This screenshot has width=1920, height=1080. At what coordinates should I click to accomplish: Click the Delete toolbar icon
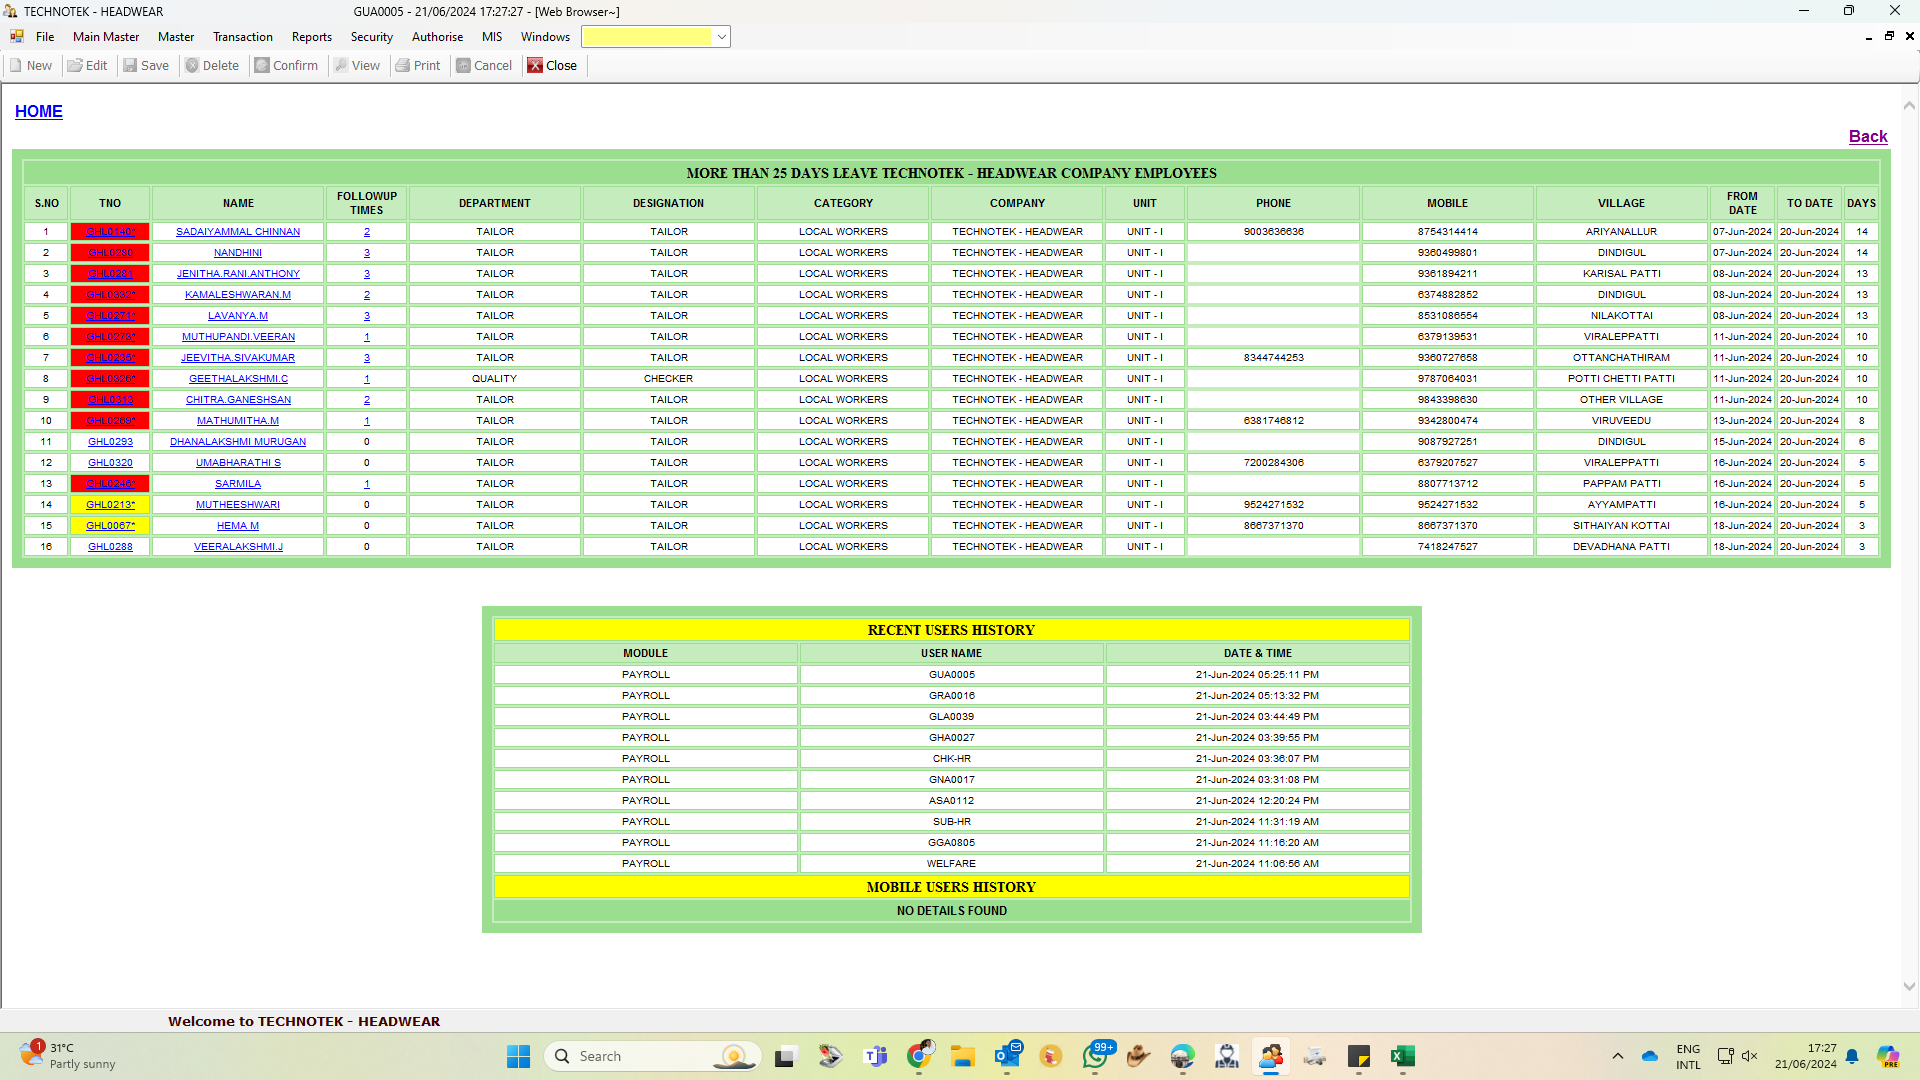(212, 66)
